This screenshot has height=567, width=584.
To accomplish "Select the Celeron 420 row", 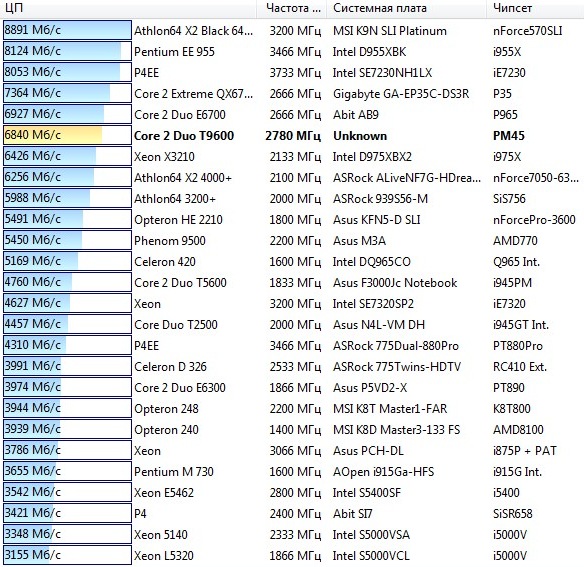I will (292, 262).
